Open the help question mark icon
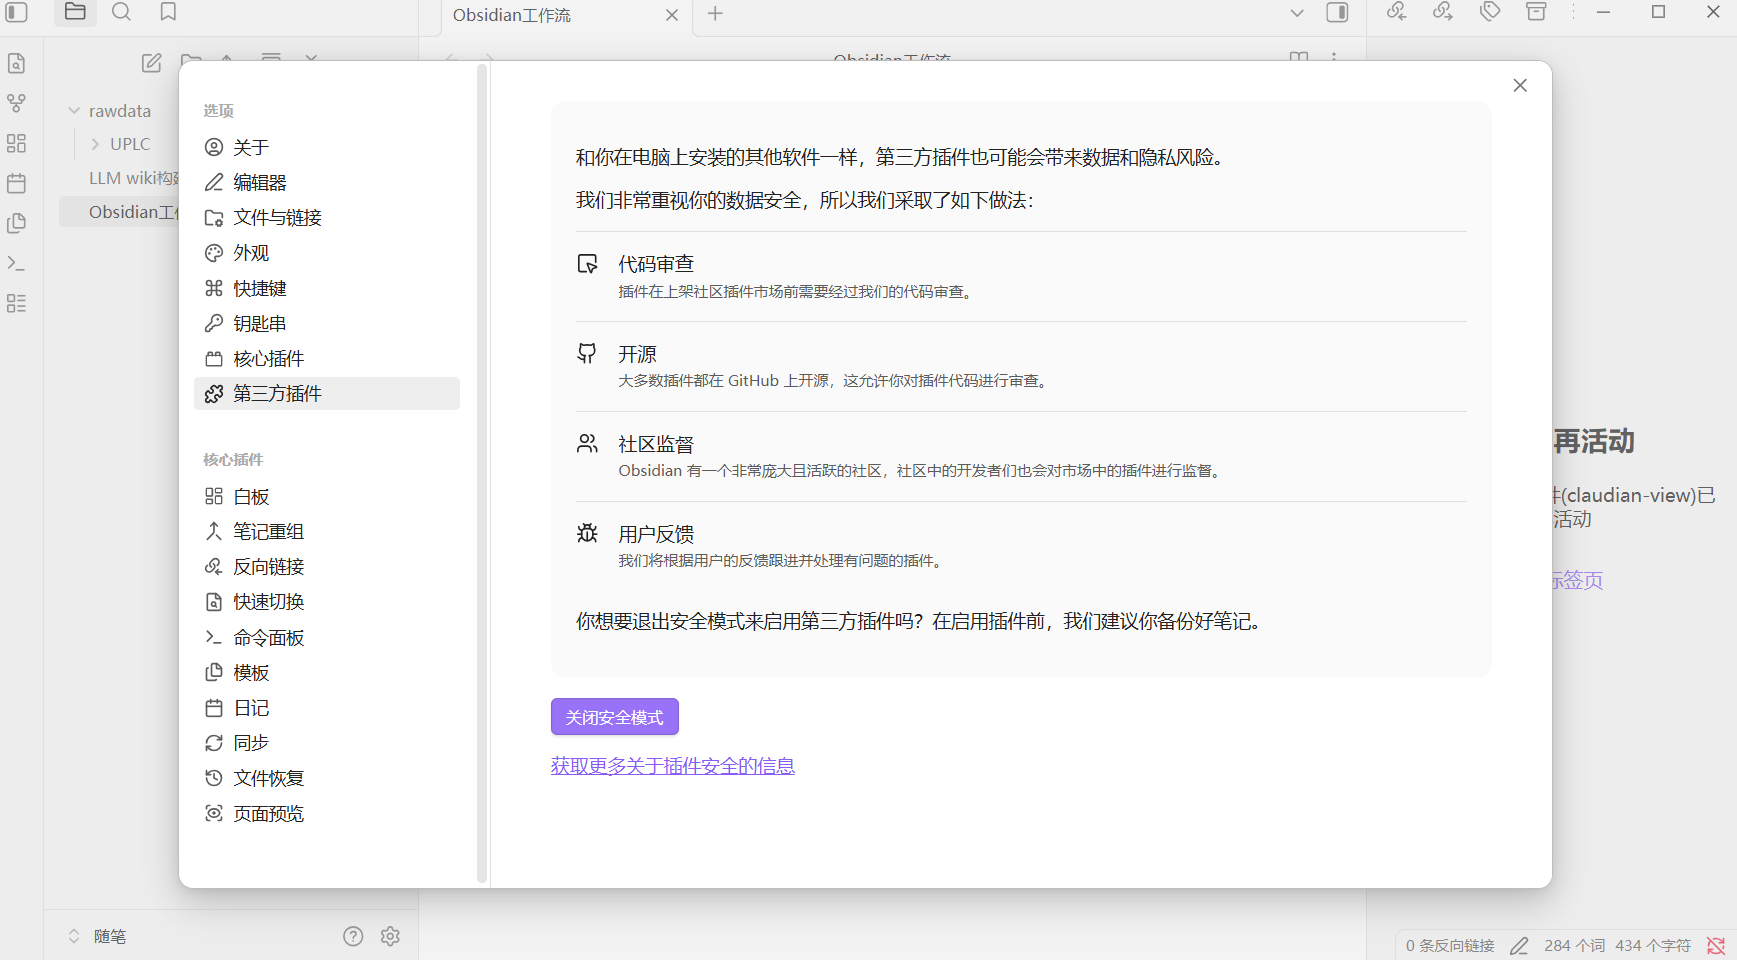The image size is (1737, 960). 353,936
